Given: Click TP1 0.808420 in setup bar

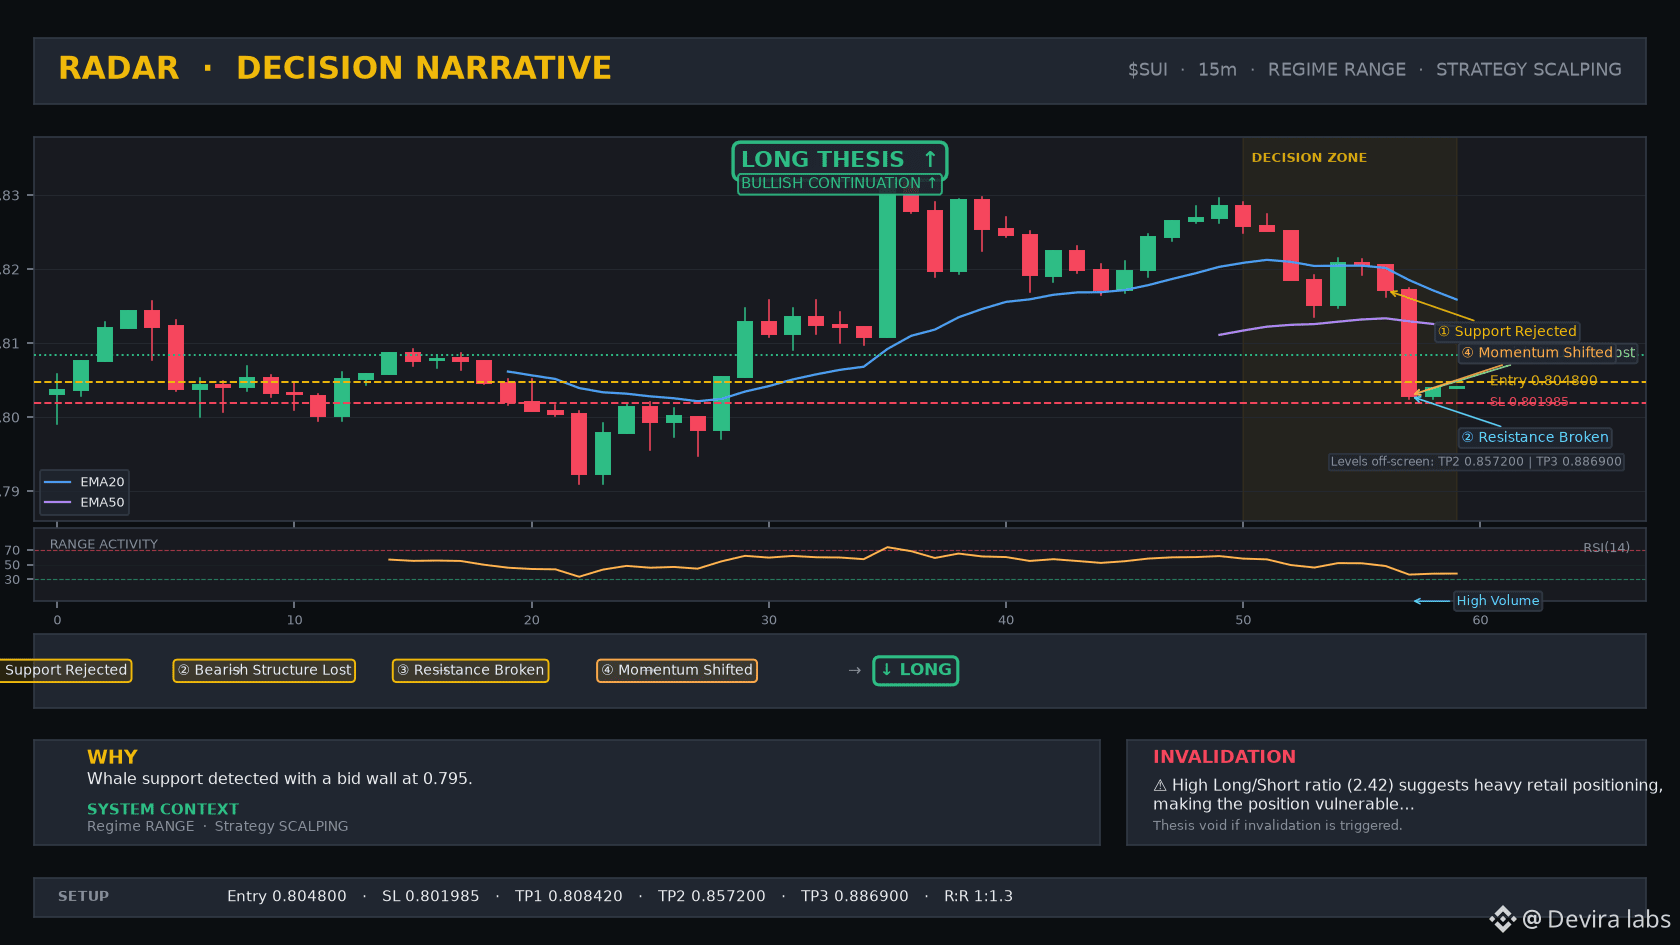Looking at the screenshot, I should pos(569,896).
